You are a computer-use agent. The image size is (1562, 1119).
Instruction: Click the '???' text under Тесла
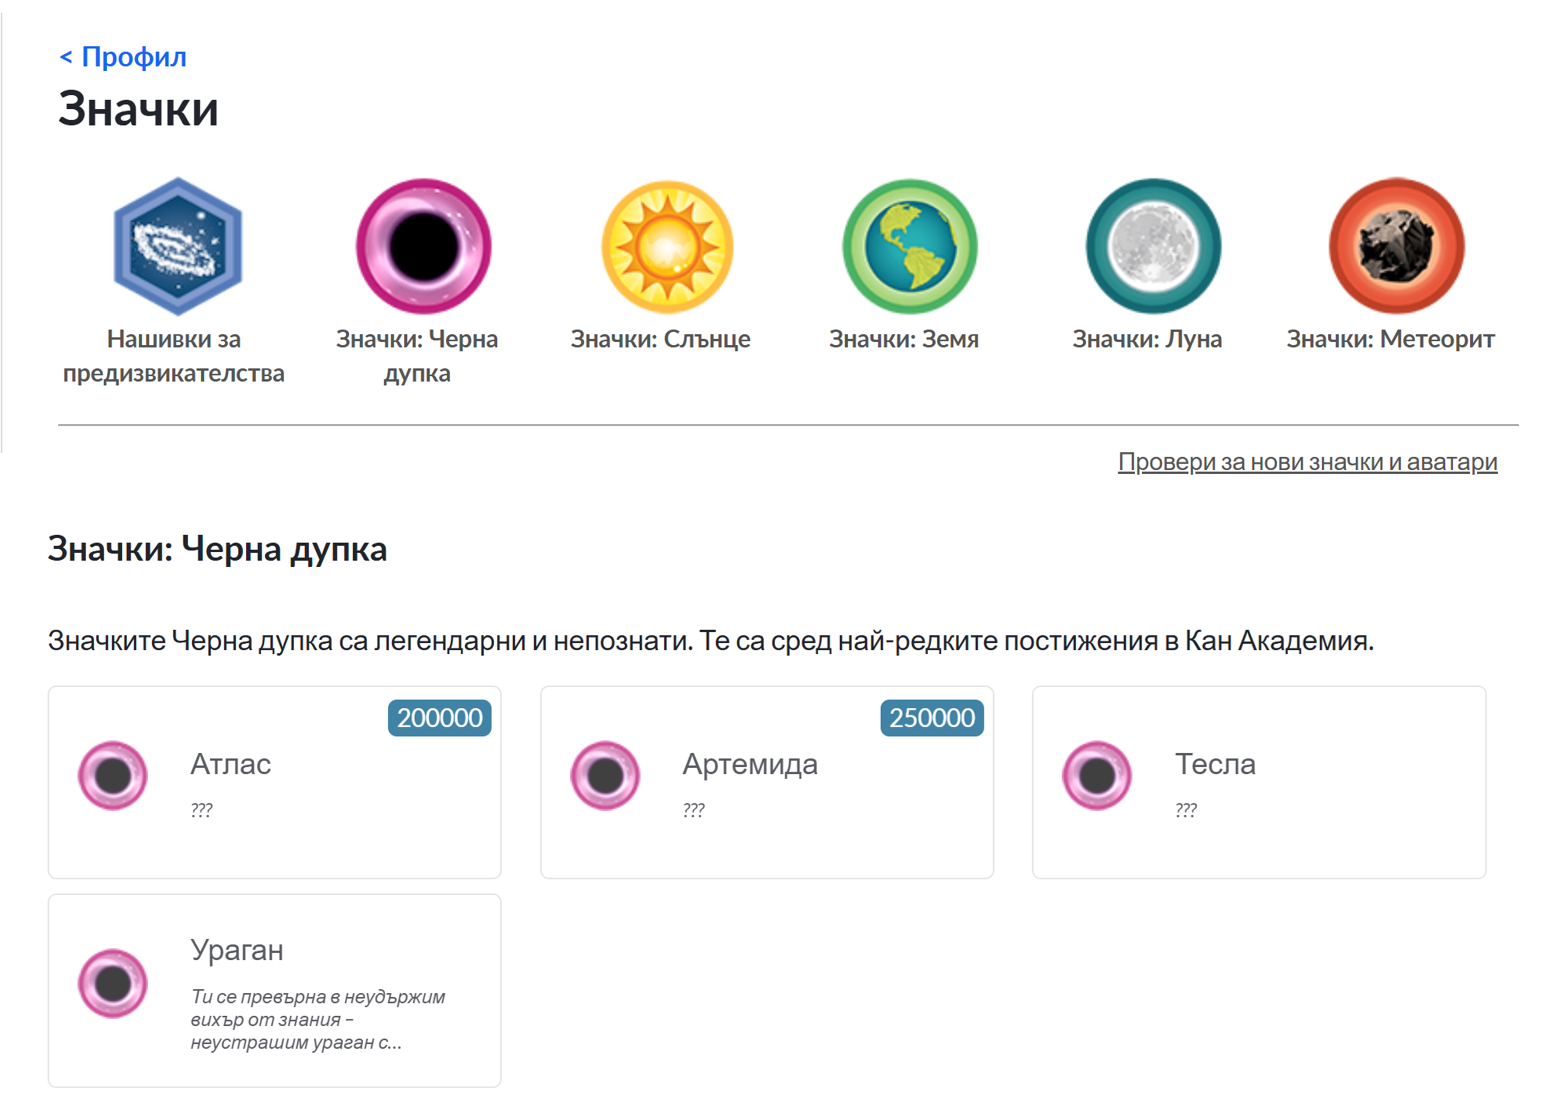(x=1185, y=810)
